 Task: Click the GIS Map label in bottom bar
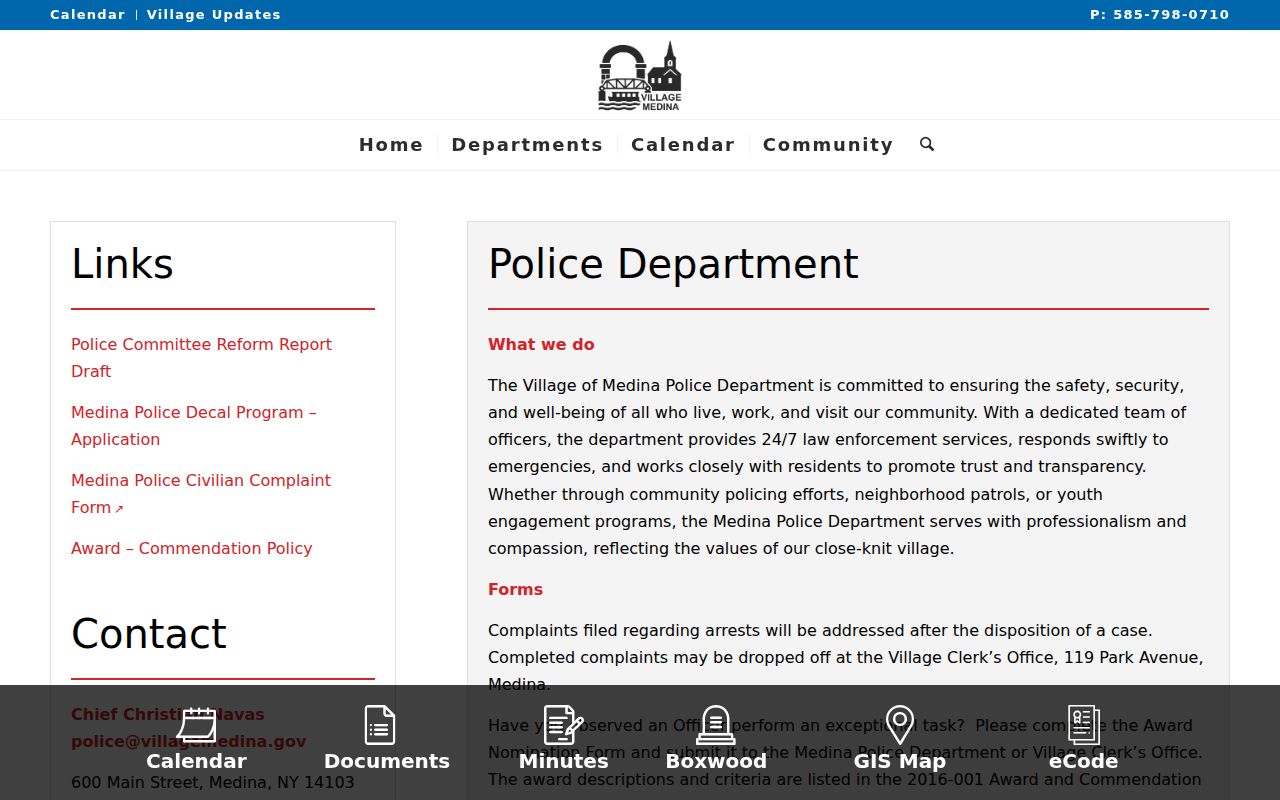pos(900,761)
